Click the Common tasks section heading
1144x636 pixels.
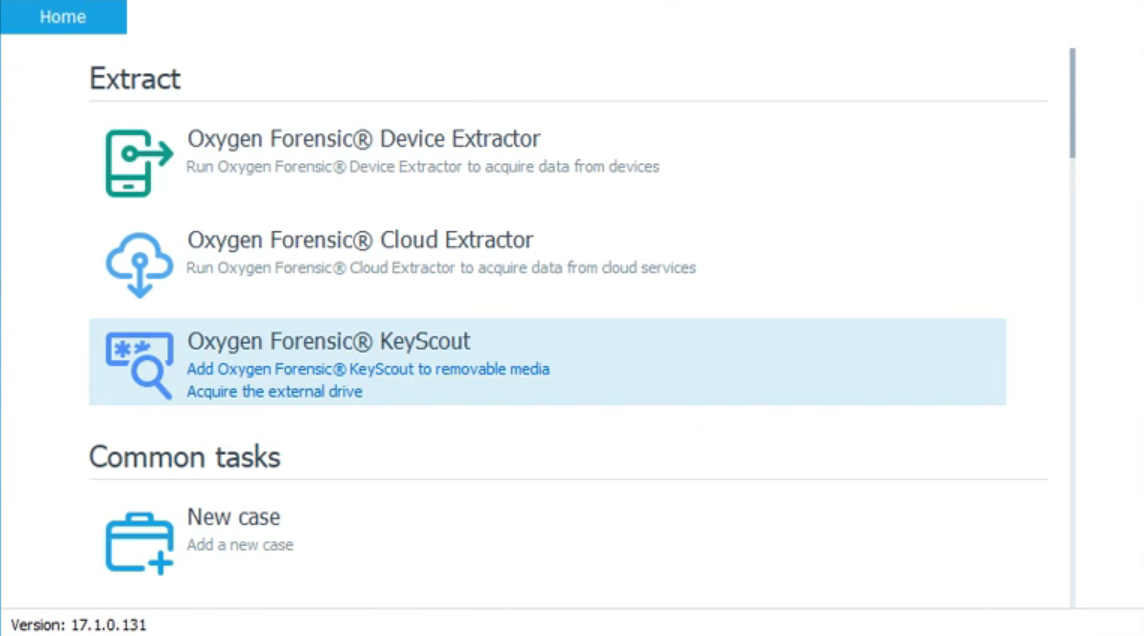[185, 457]
